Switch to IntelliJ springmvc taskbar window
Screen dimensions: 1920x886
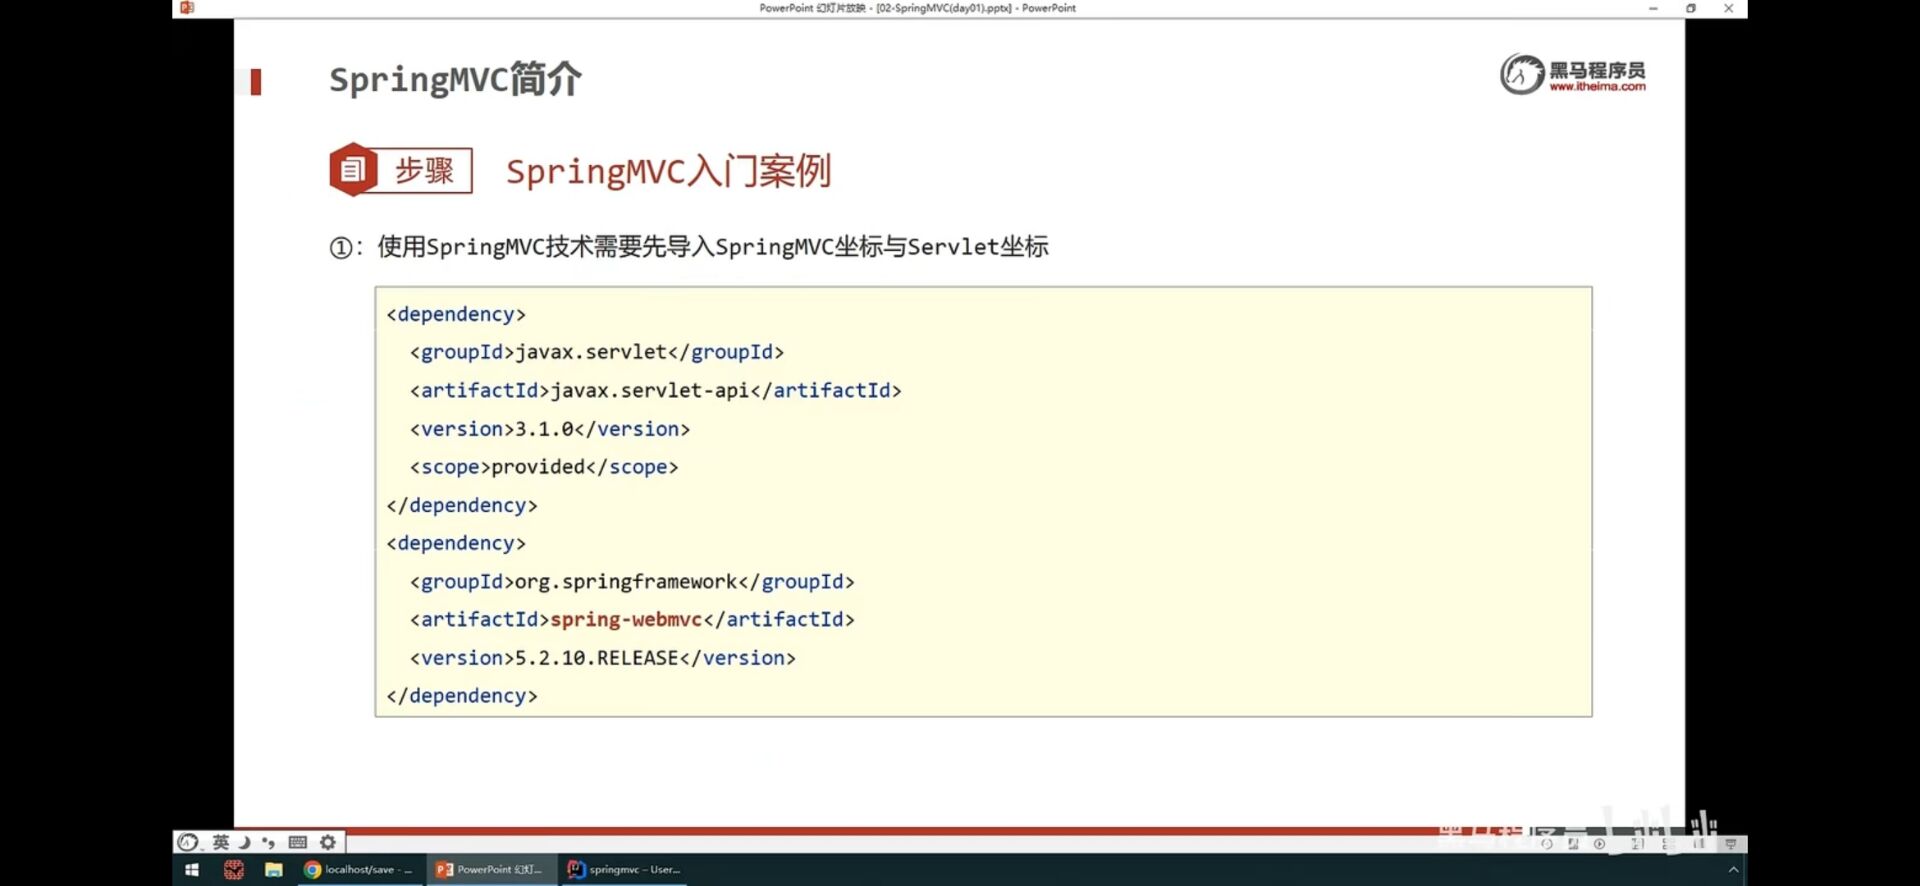(x=624, y=870)
